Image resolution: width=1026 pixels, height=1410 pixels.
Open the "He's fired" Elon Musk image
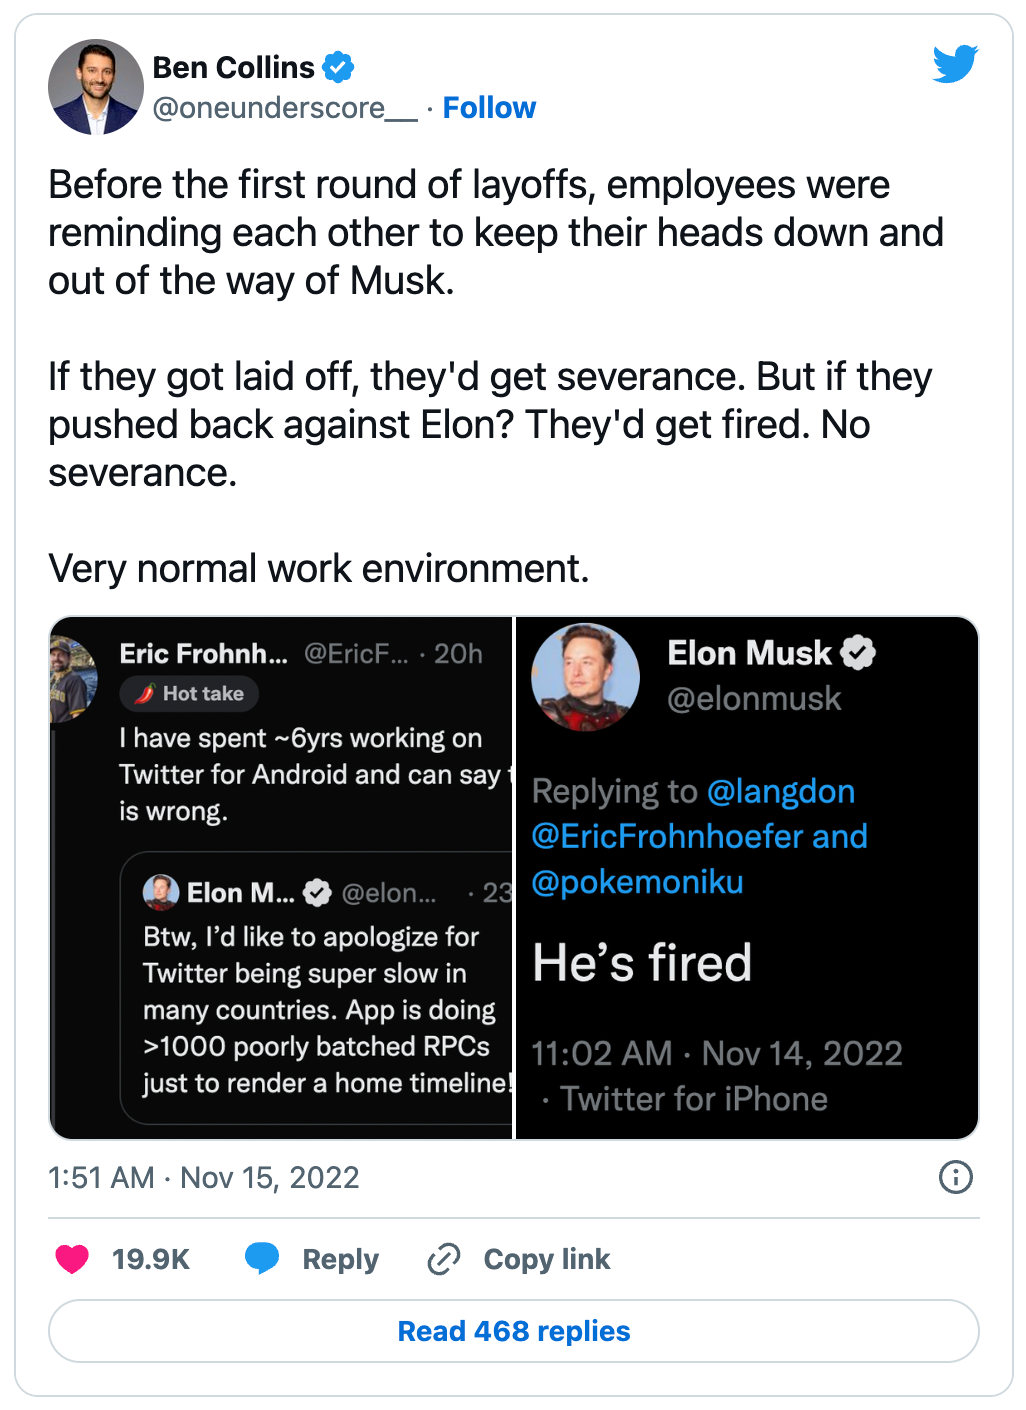tap(746, 878)
